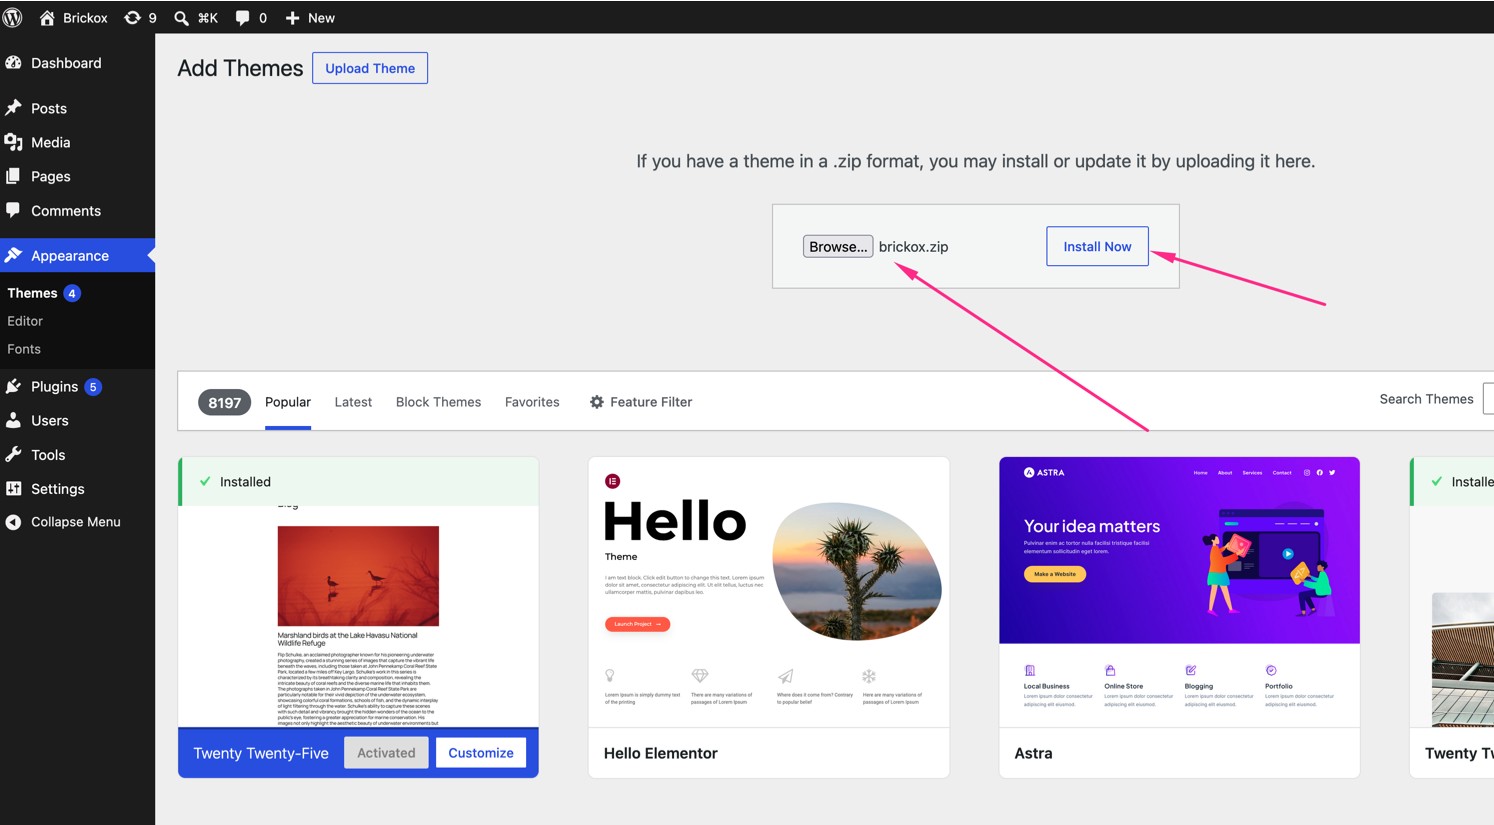1494x825 pixels.
Task: Click the Settings sliders icon
Action: 13,488
